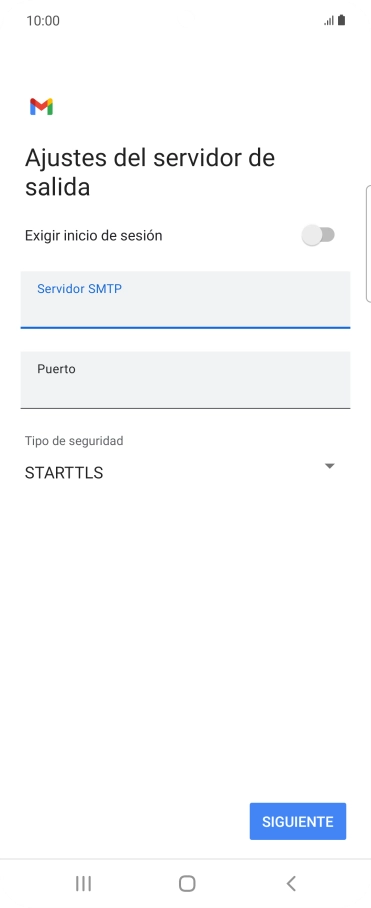
Task: Tap the 10:00 clock in status bar
Action: pyautogui.click(x=43, y=21)
